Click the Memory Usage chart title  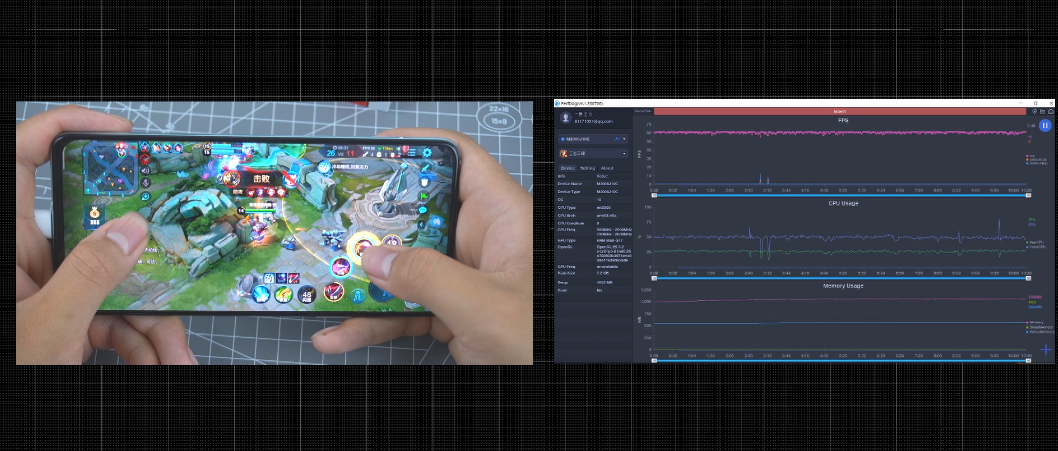[x=843, y=286]
